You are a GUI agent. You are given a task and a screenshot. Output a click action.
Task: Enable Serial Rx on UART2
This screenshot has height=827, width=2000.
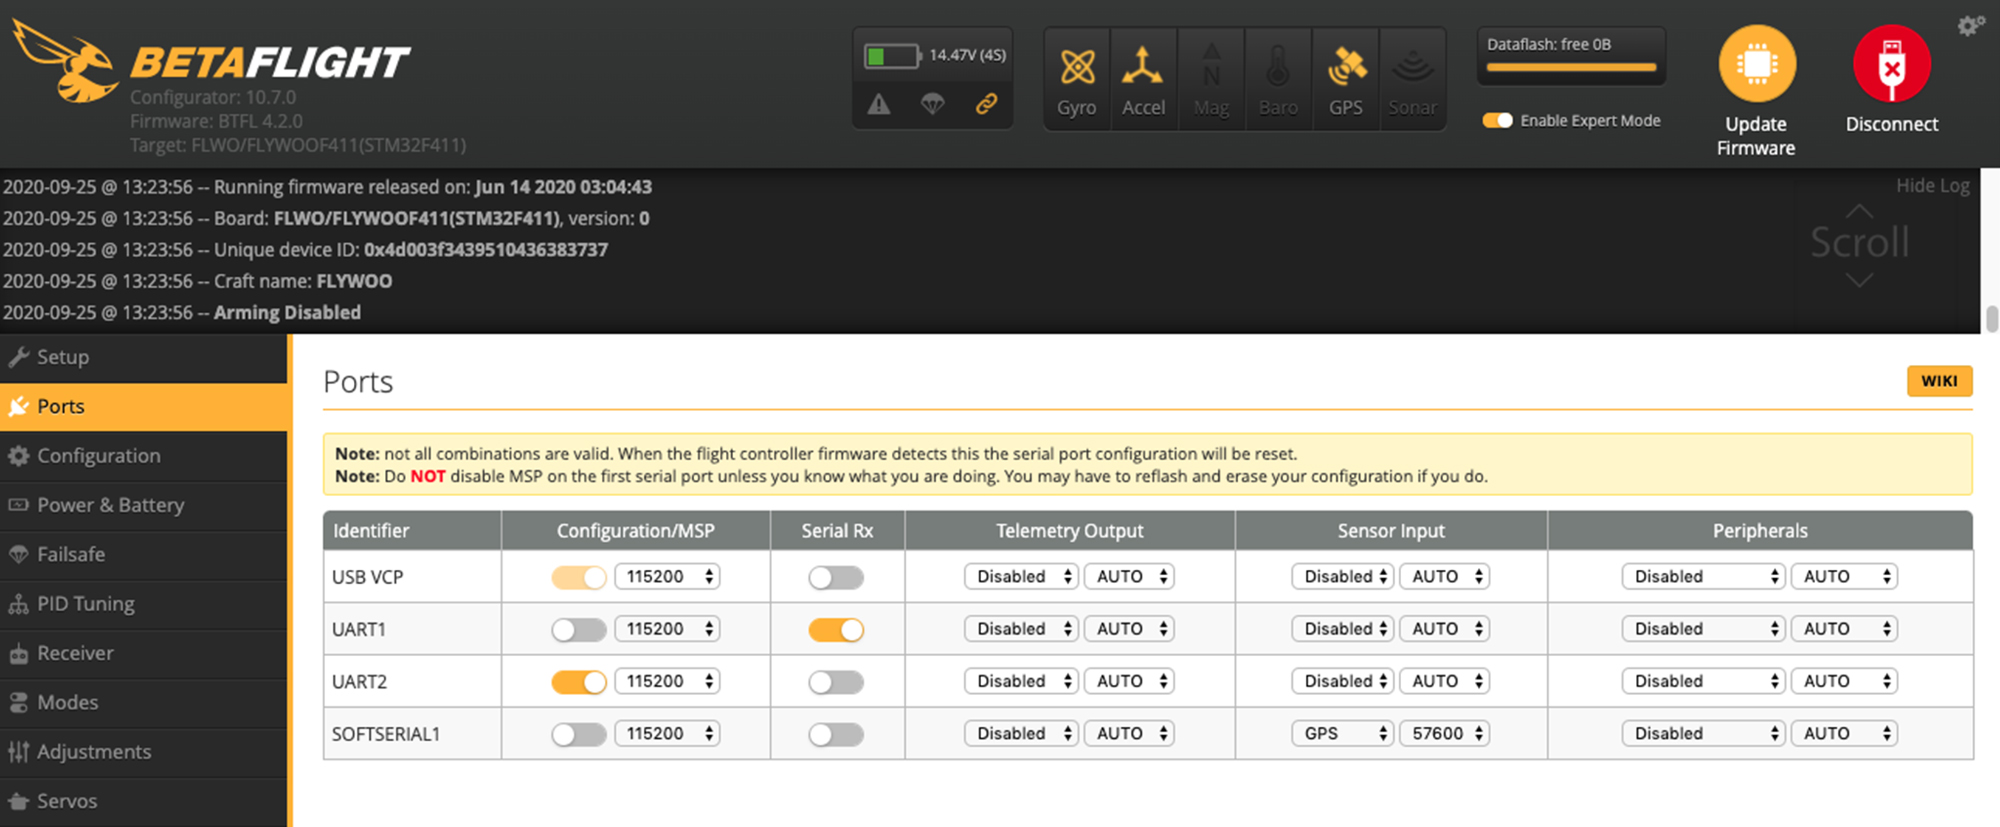tap(836, 682)
